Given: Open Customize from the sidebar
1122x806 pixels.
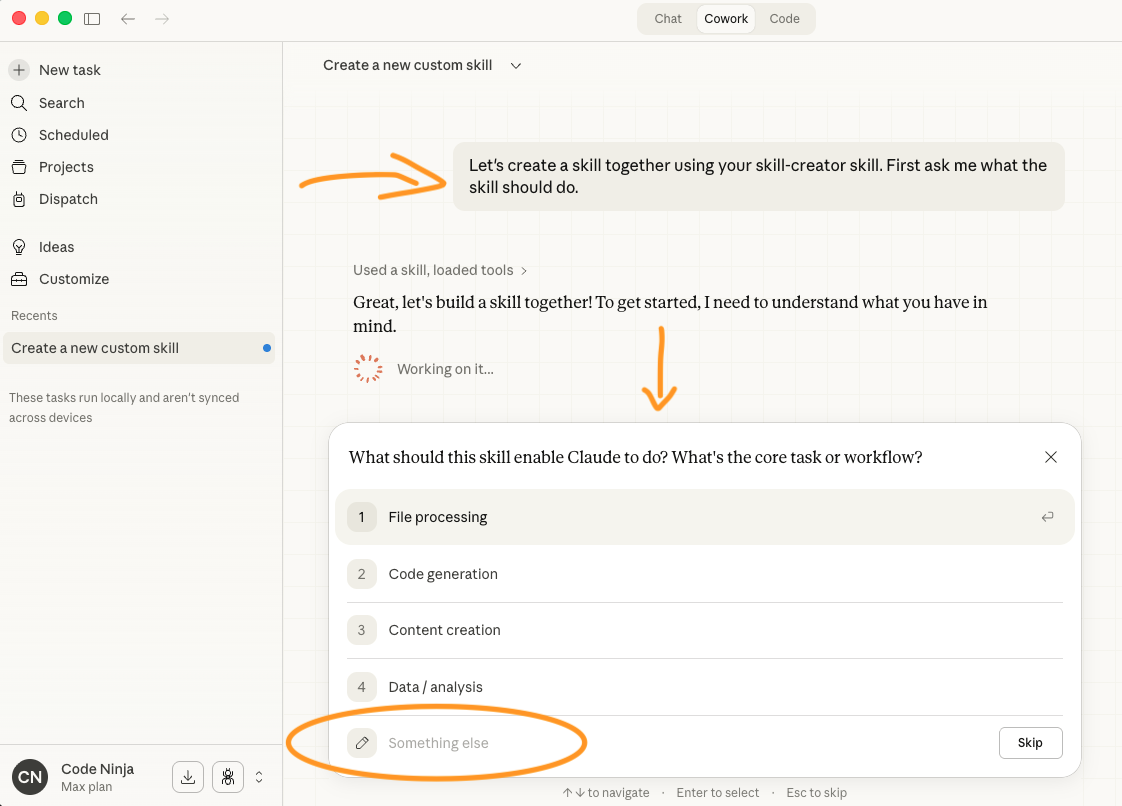Looking at the screenshot, I should click(x=73, y=279).
